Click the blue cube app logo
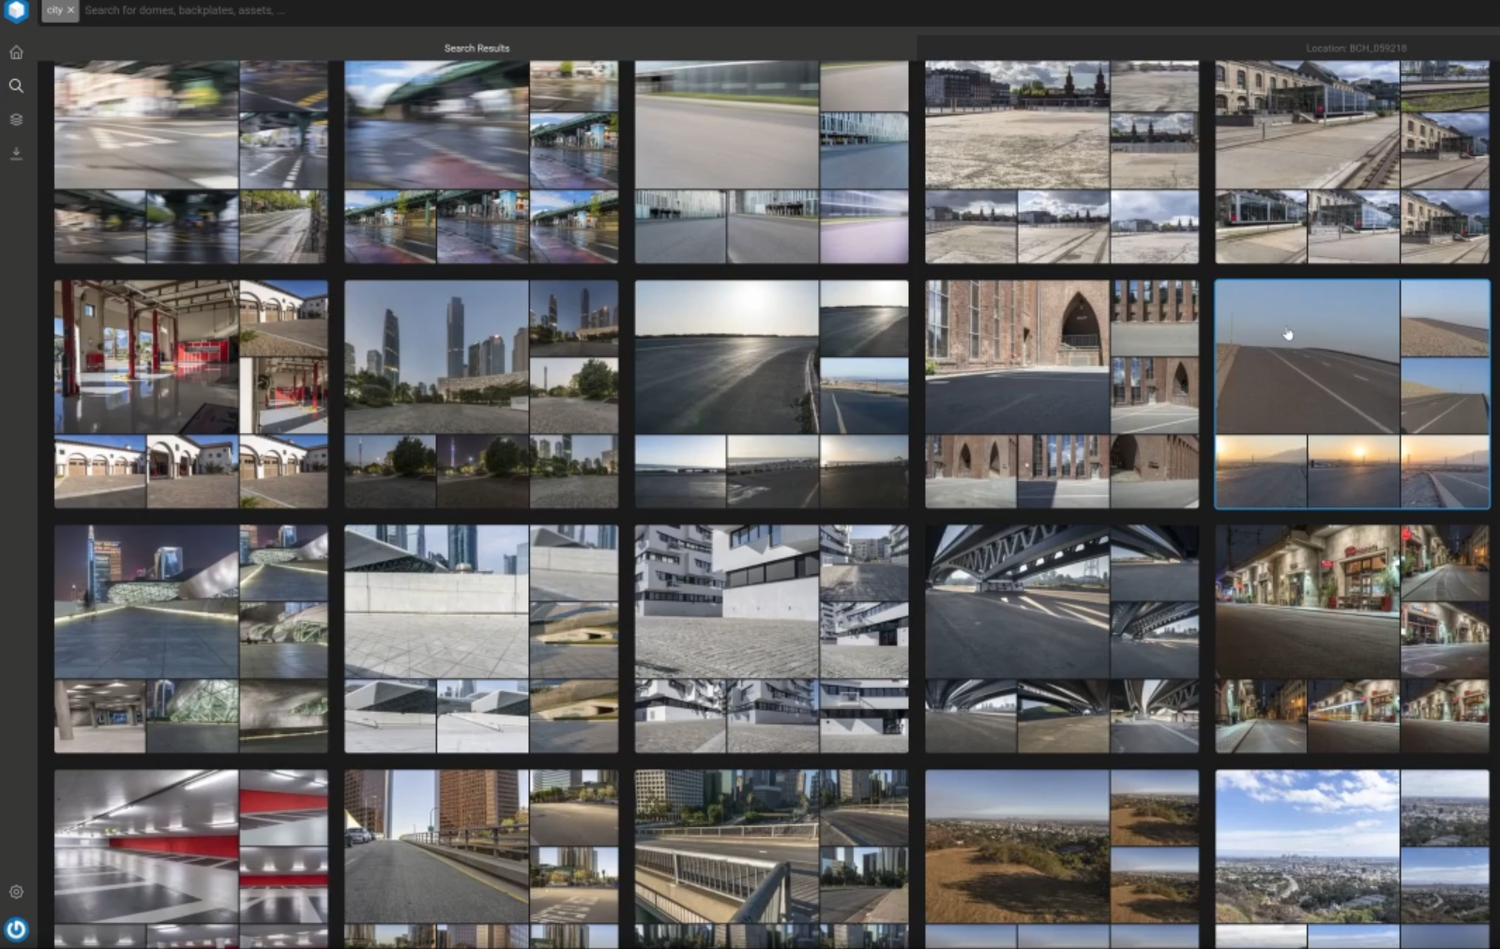The width and height of the screenshot is (1500, 949). tap(16, 11)
